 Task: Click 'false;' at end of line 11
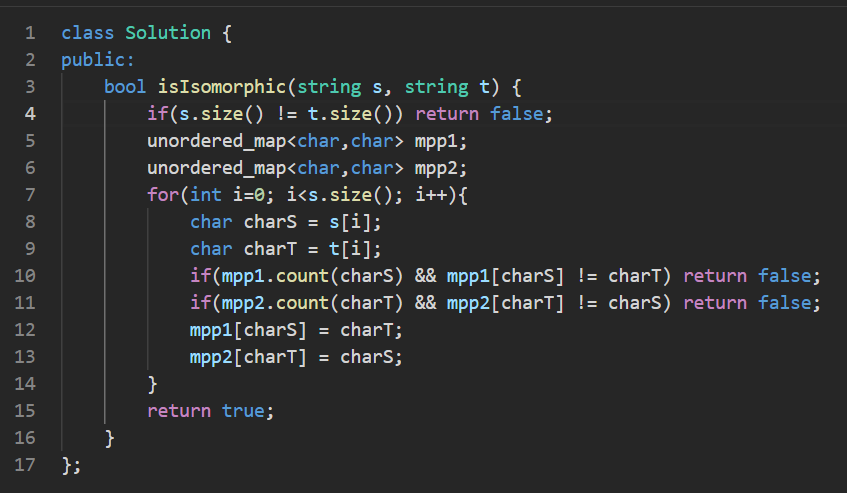pyautogui.click(x=789, y=303)
